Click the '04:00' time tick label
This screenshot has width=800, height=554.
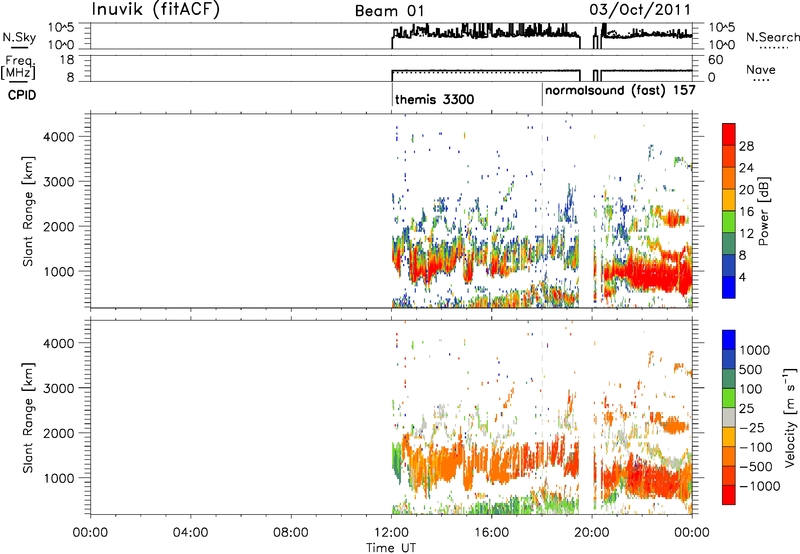[190, 533]
